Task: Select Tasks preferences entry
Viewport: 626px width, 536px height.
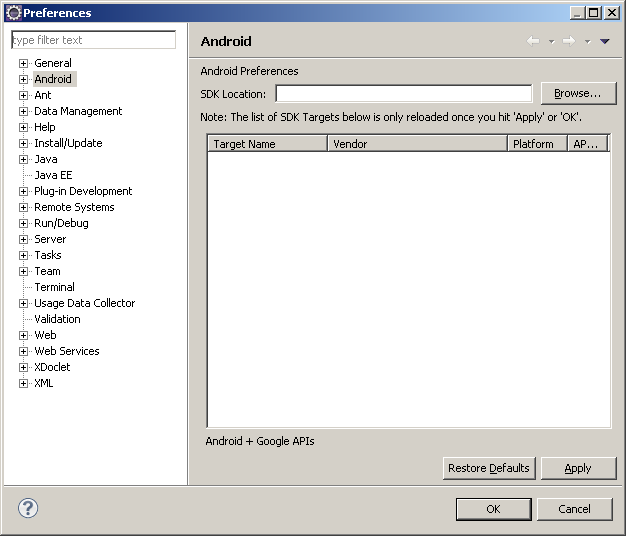Action: [x=48, y=255]
